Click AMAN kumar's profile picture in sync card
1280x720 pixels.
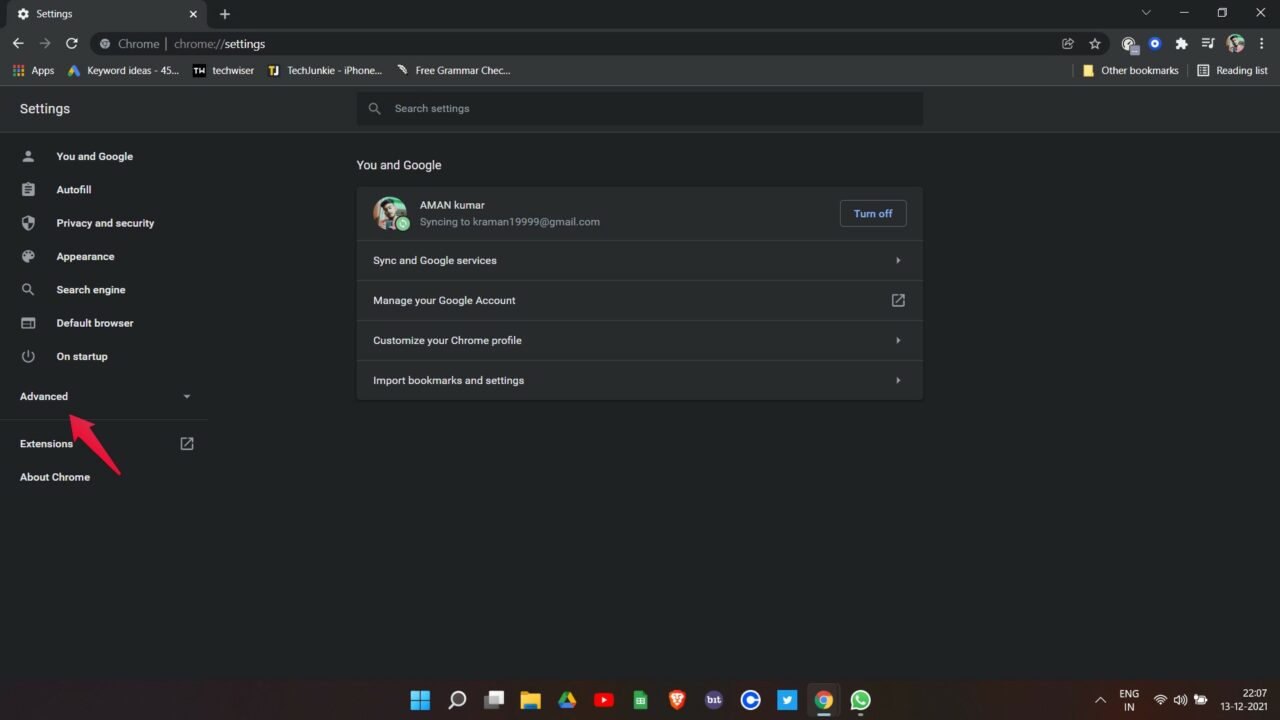point(391,214)
